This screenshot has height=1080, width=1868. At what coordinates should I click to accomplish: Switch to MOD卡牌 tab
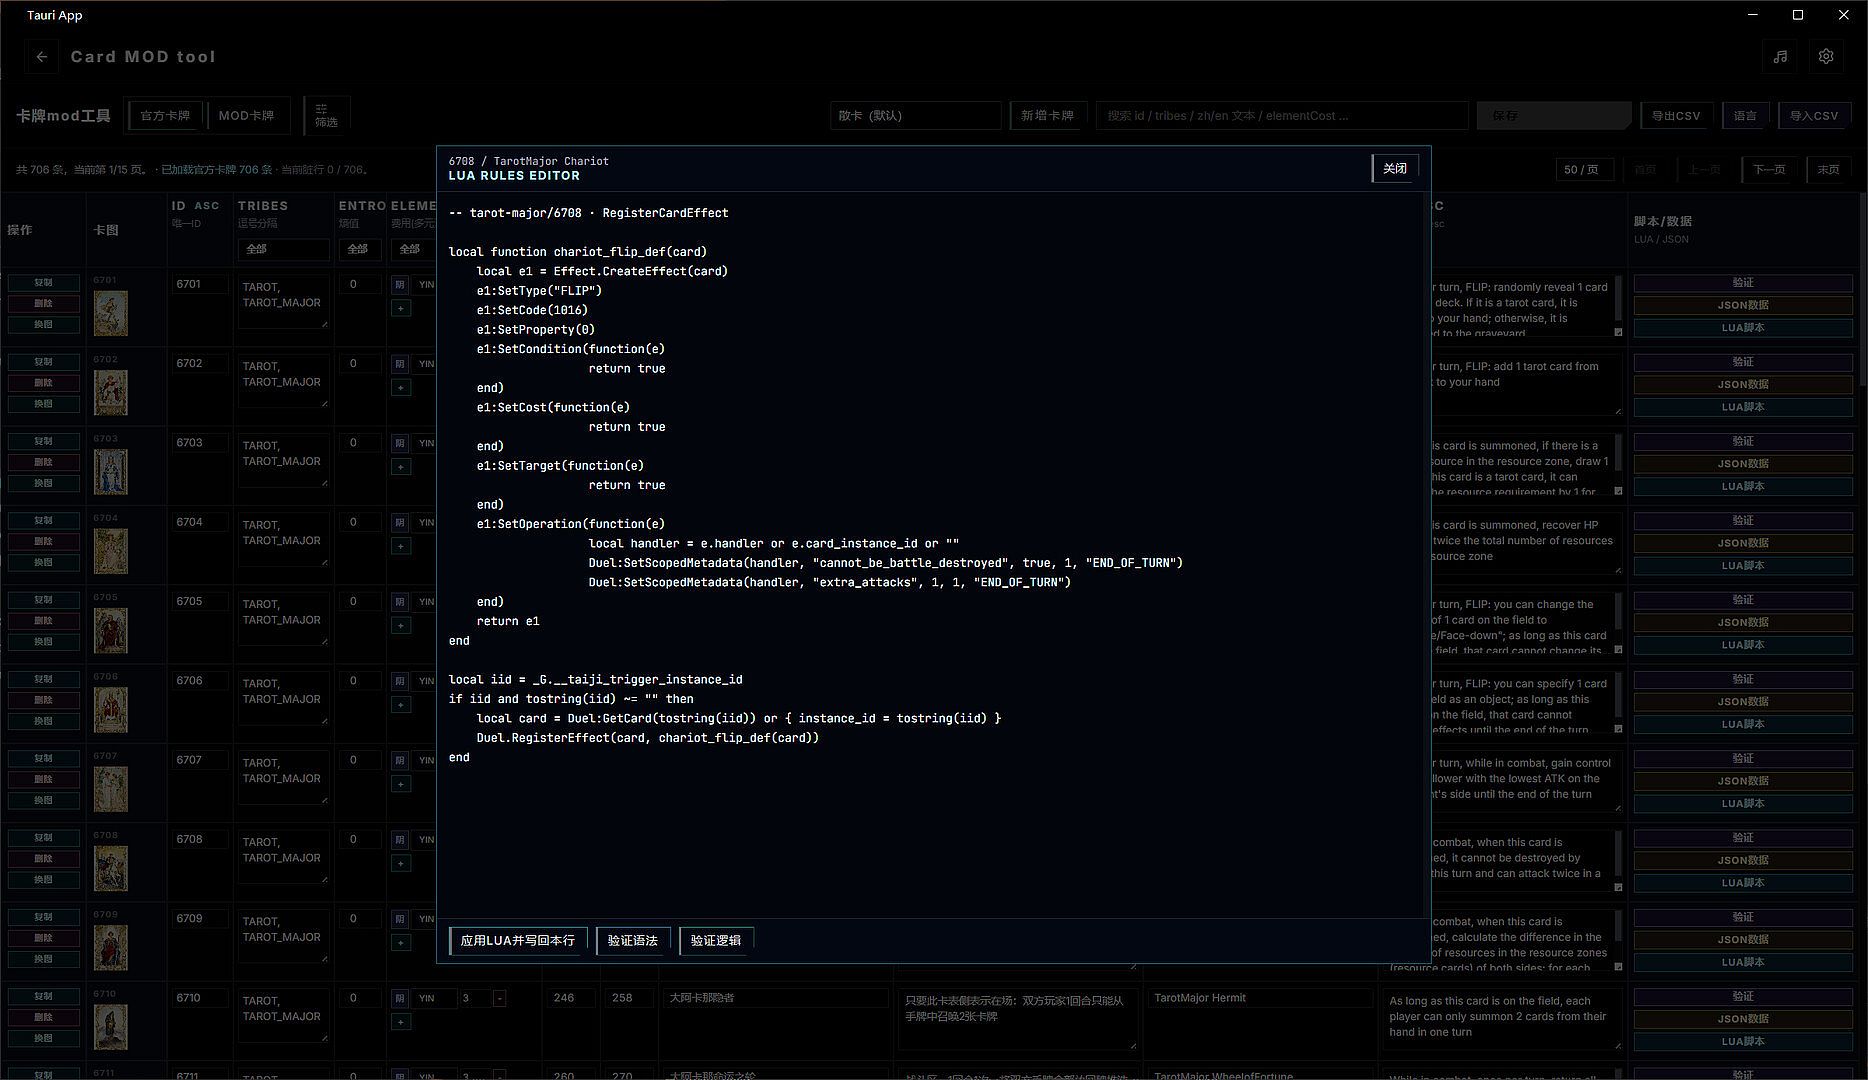(246, 115)
